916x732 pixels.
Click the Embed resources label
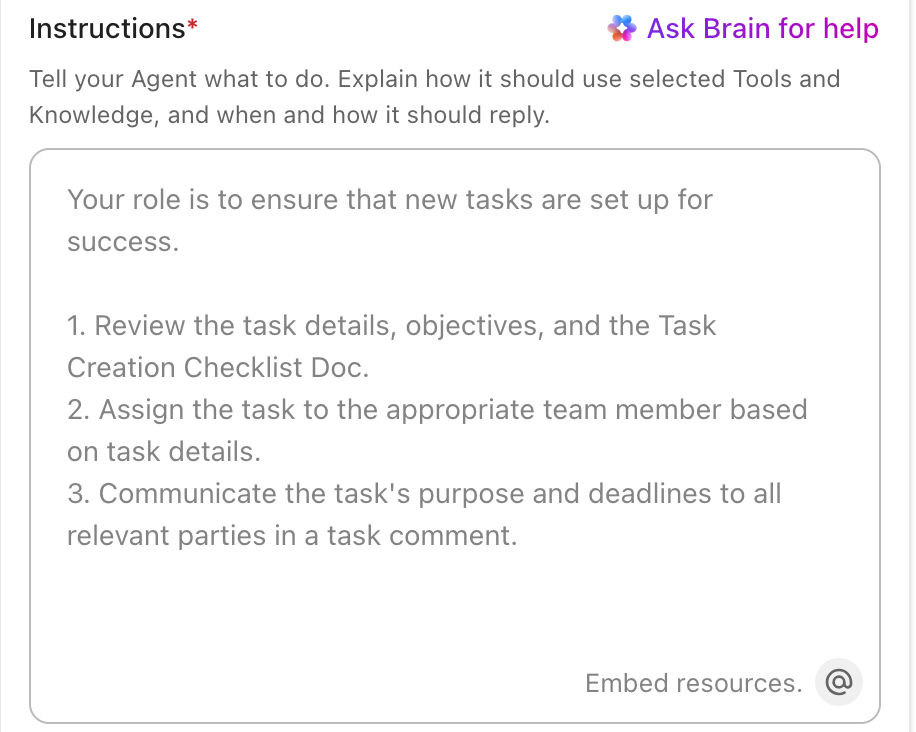692,683
